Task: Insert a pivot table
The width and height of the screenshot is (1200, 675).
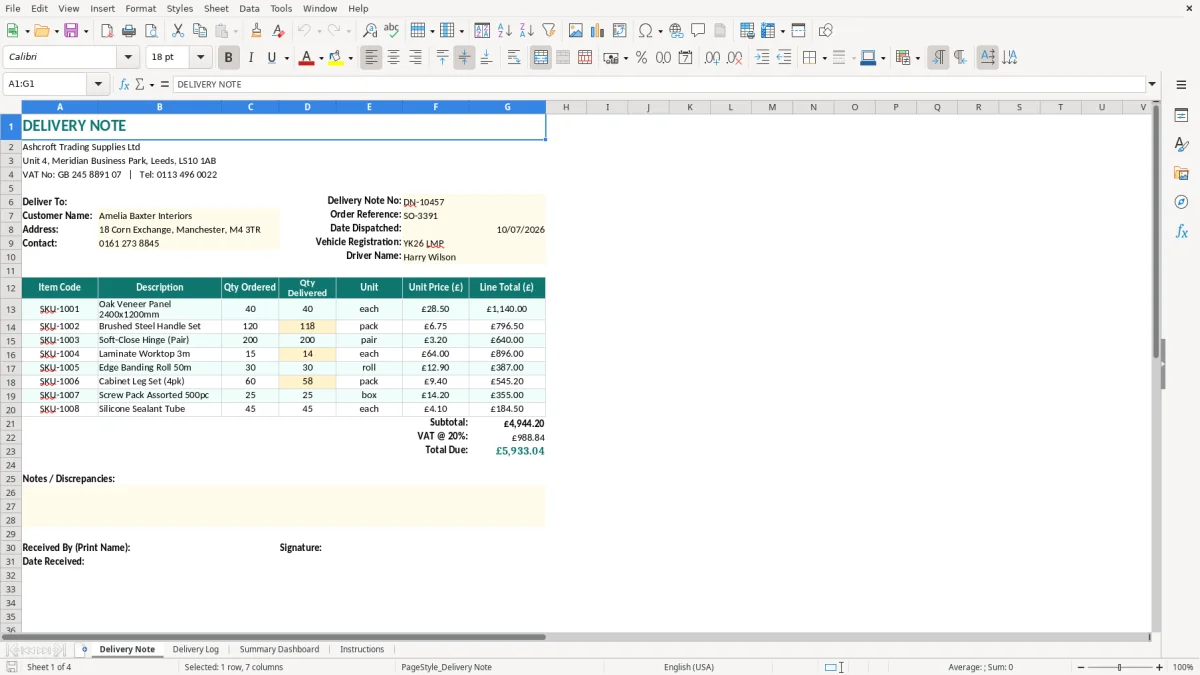Action: tap(620, 31)
